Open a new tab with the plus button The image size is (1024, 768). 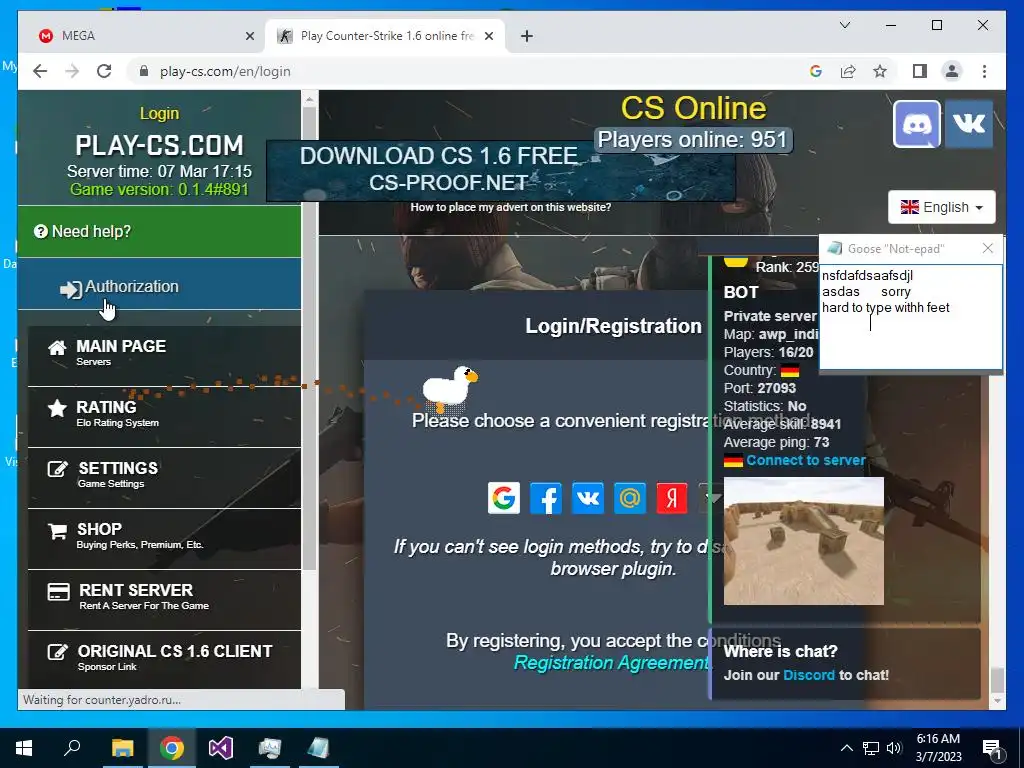527,36
